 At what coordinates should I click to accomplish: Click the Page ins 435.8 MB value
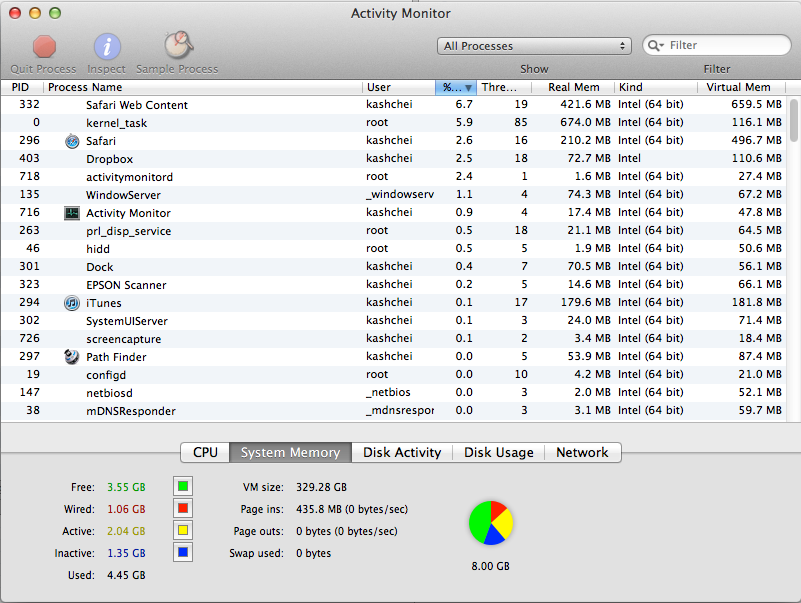pyautogui.click(x=352, y=509)
